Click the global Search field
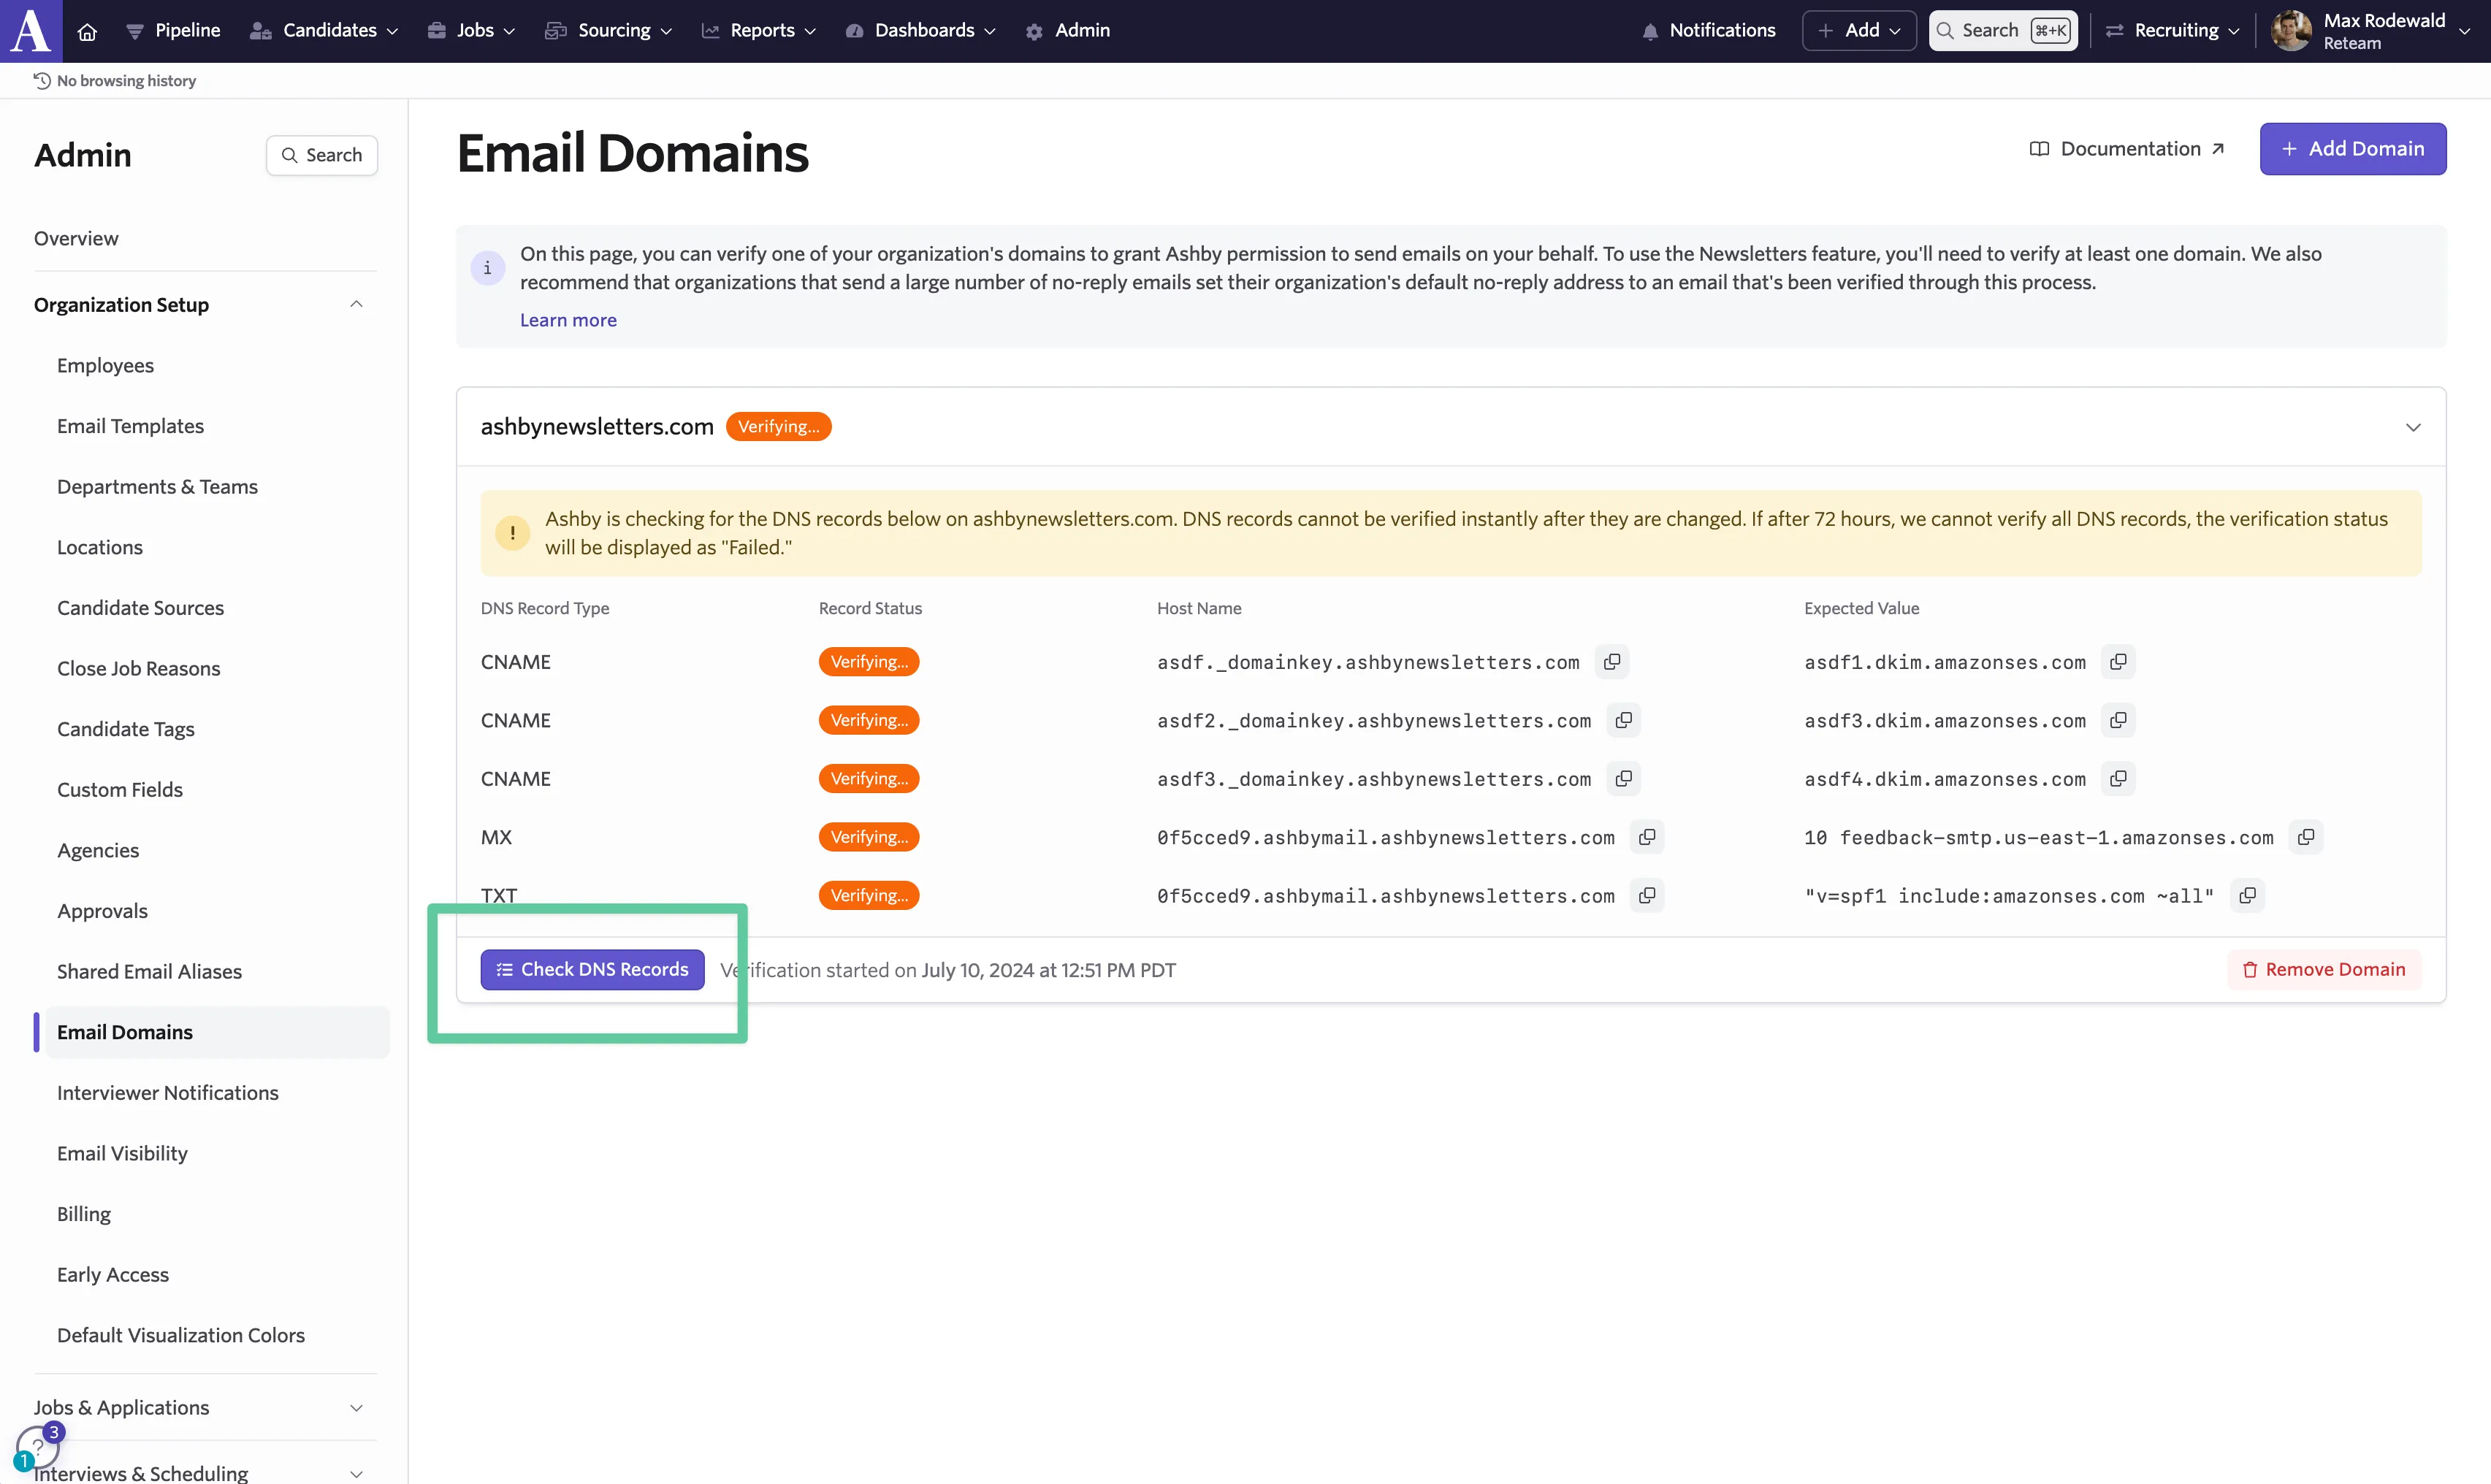This screenshot has height=1484, width=2491. pyautogui.click(x=2003, y=31)
